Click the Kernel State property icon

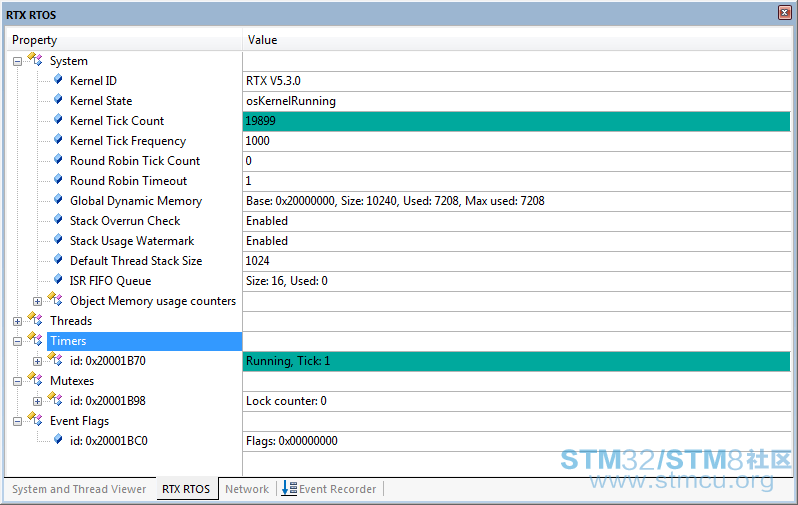58,100
